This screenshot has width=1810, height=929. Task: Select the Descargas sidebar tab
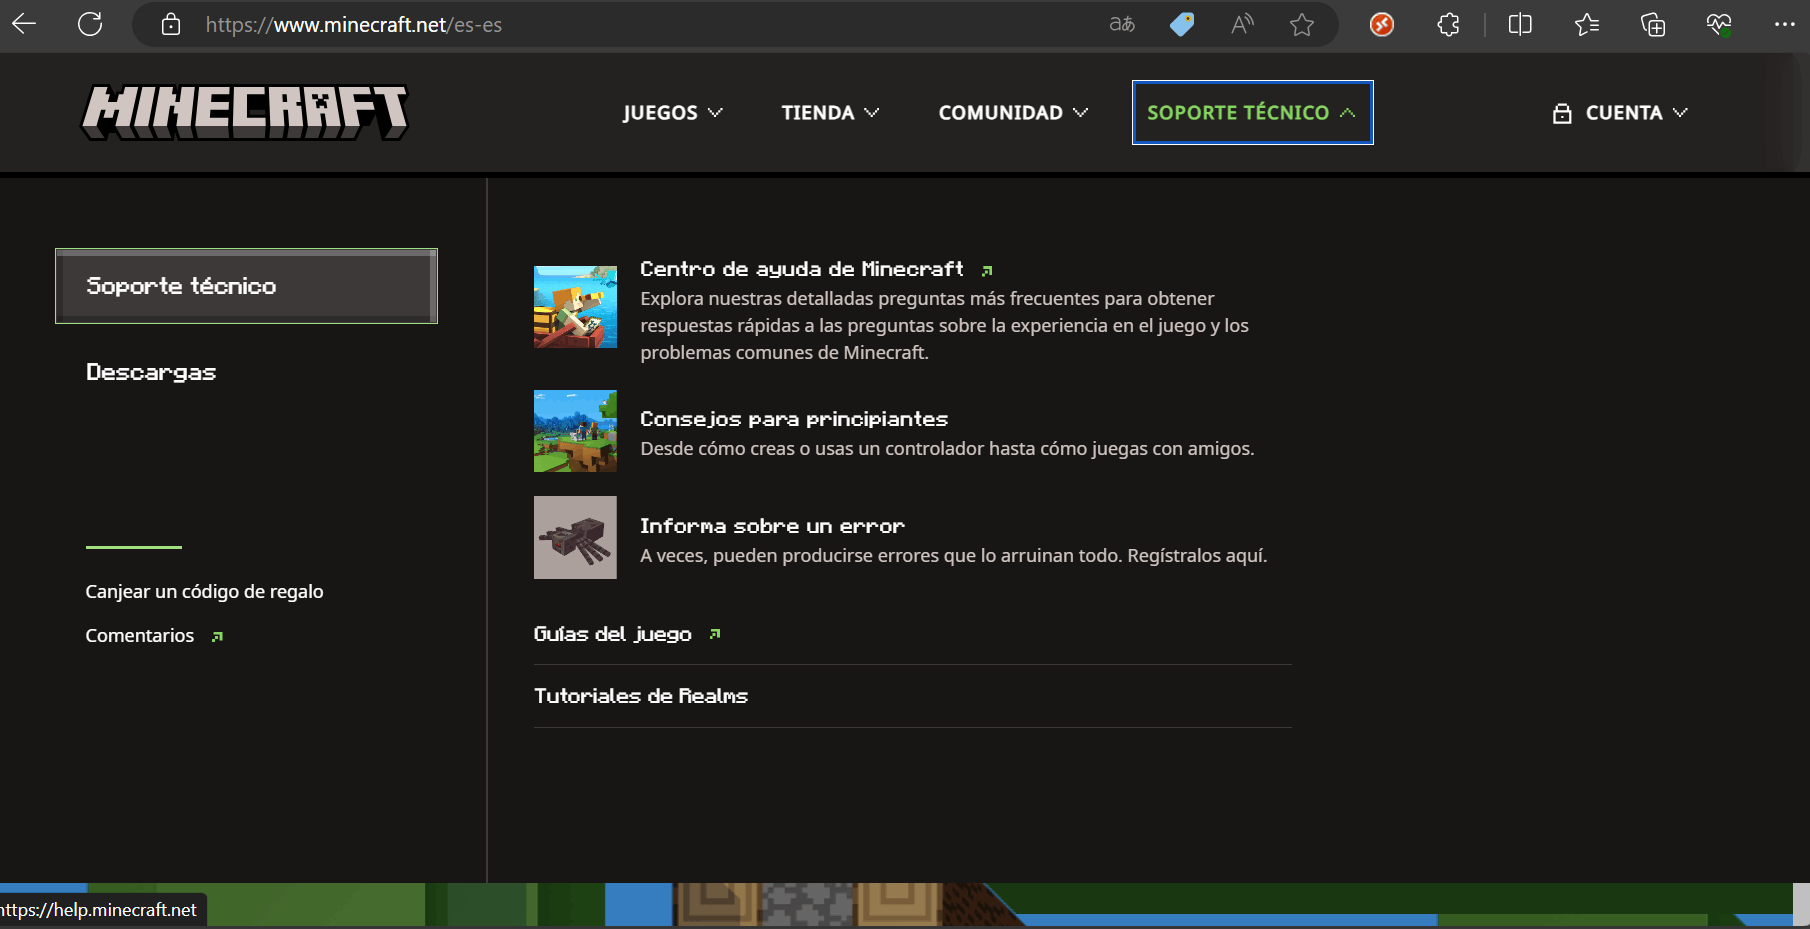(151, 372)
